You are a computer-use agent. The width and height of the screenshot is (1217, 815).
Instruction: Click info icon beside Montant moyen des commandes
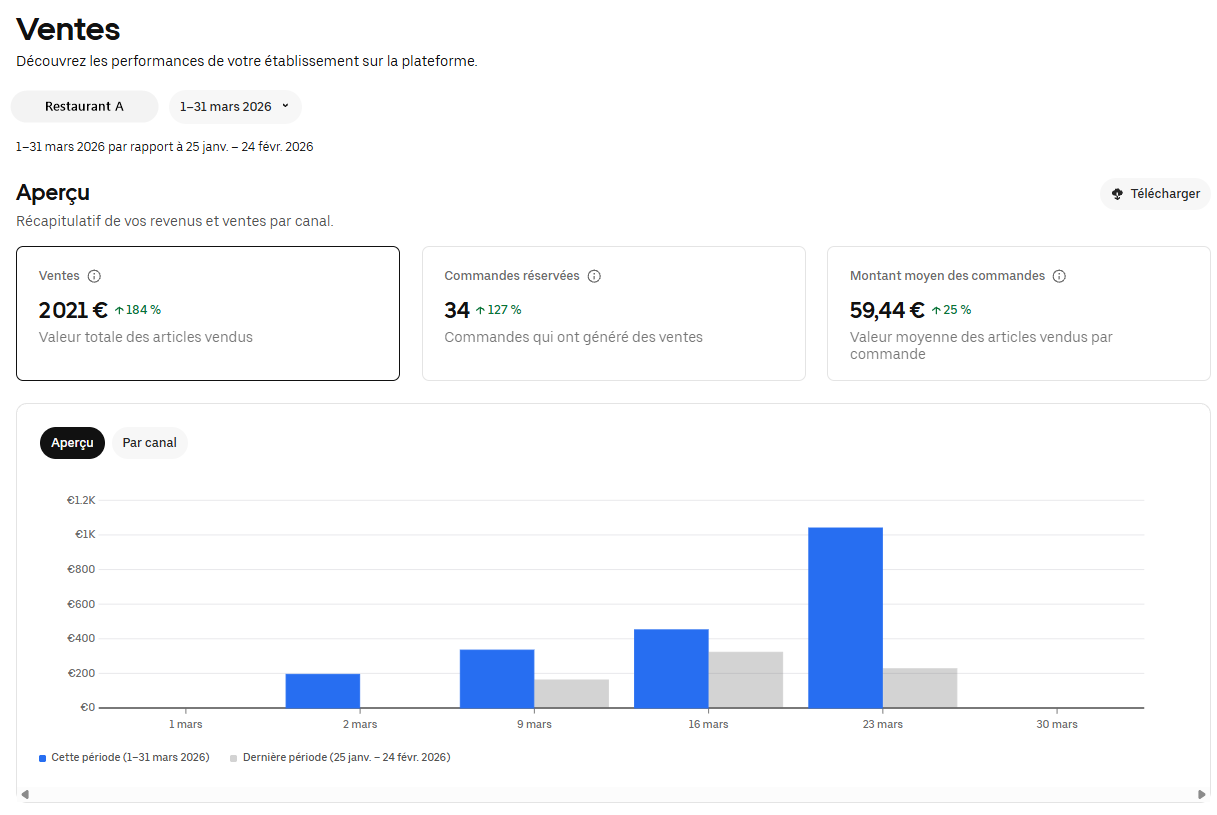(x=1059, y=276)
